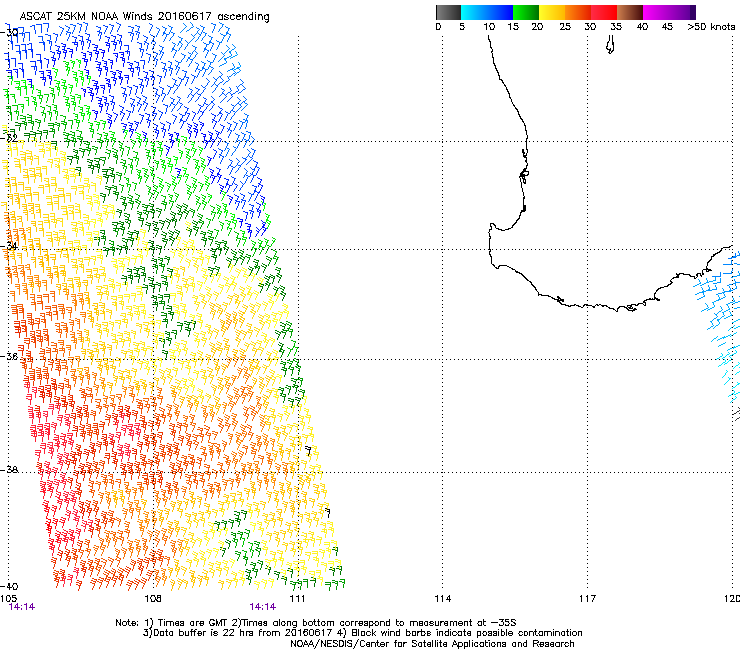Click the green 15-20 knots legend swatch

[526, 12]
